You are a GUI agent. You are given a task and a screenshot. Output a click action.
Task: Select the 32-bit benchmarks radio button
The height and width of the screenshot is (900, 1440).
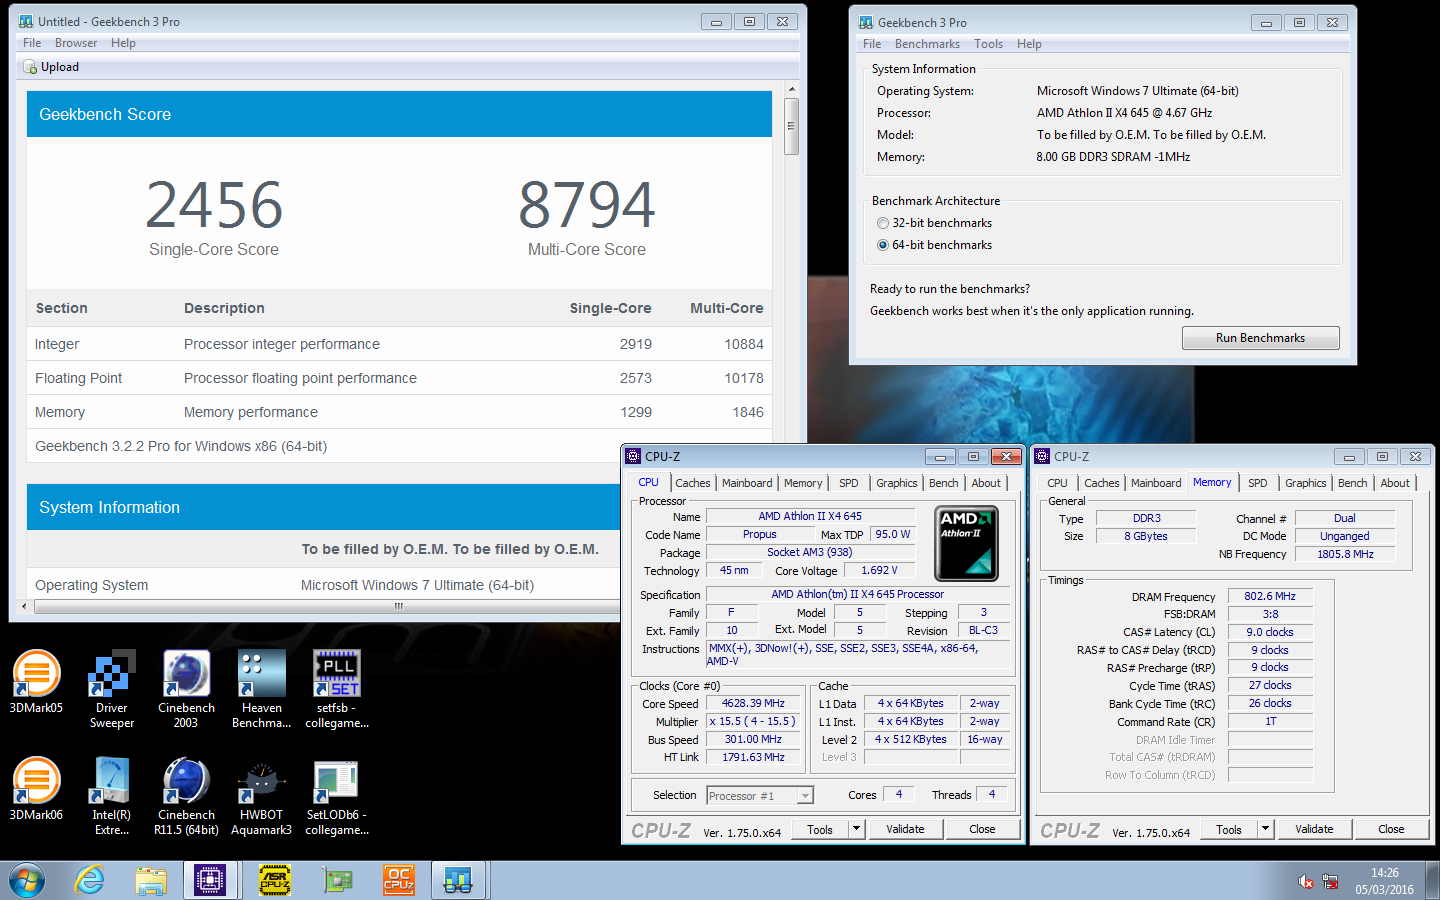coord(883,223)
